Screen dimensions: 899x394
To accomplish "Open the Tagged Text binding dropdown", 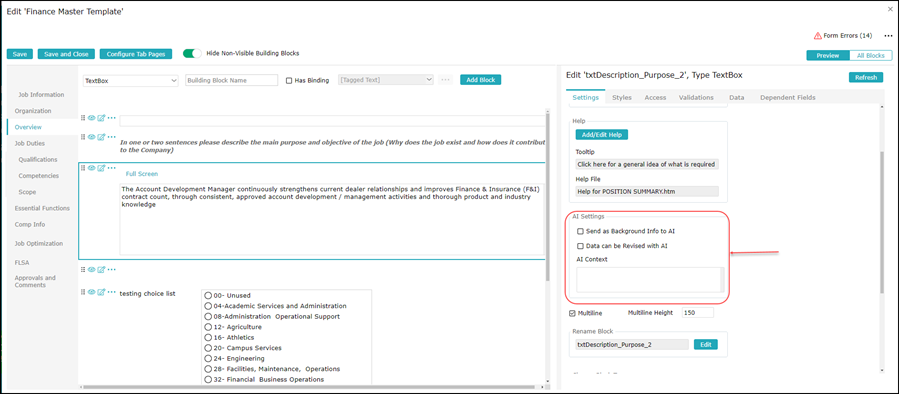I will tap(386, 80).
